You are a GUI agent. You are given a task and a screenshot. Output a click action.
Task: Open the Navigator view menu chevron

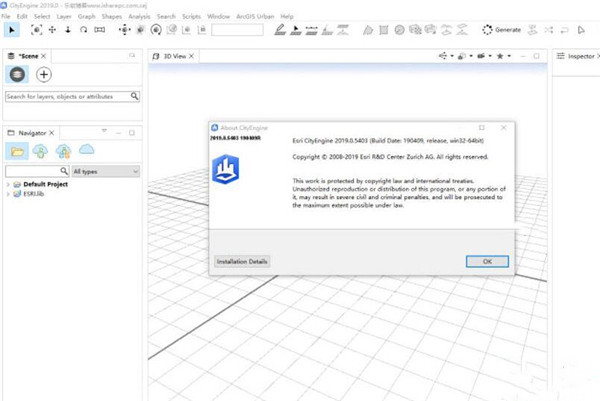104,131
